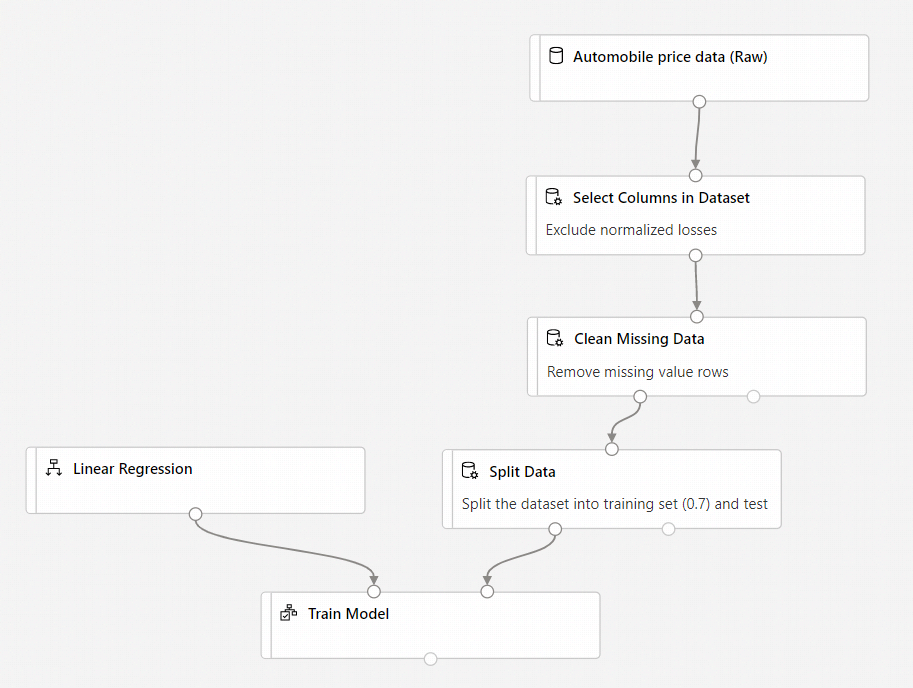Click the Clean Missing Data module icon

555,339
